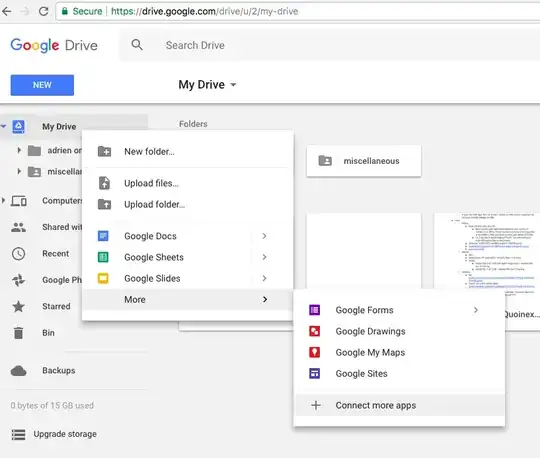Select Google My Maps in submenu
The width and height of the screenshot is (540, 458).
point(399,352)
